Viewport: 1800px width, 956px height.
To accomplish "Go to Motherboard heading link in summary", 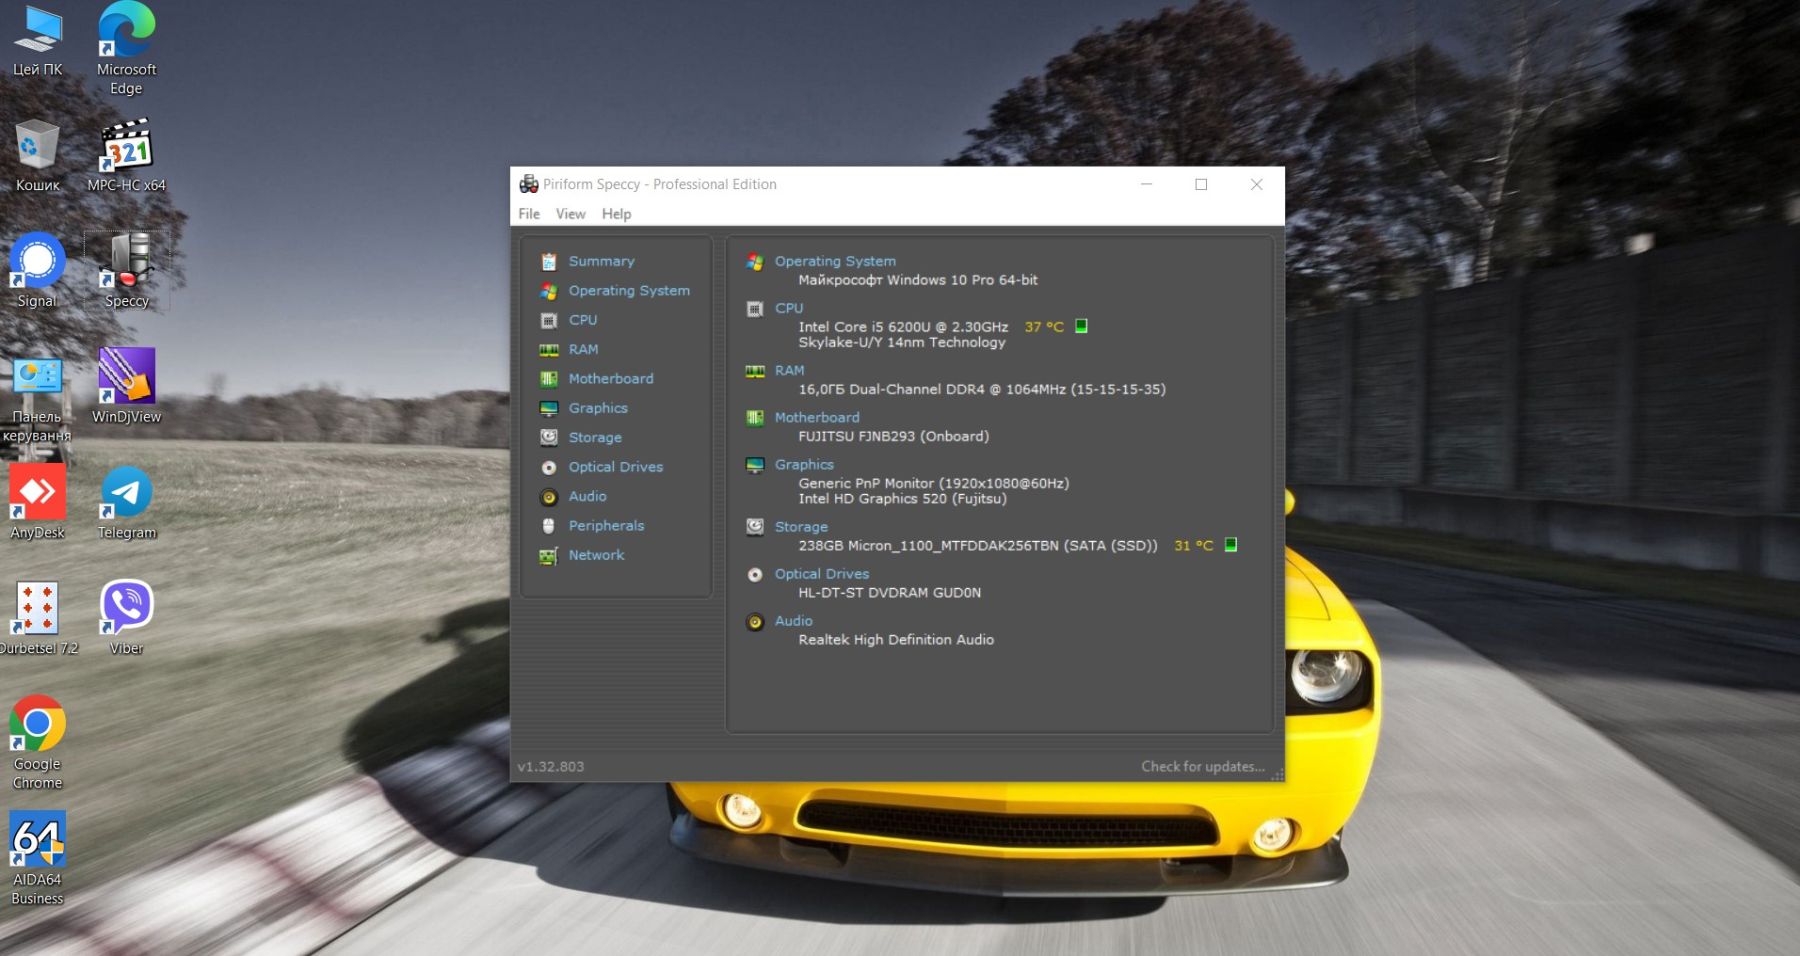I will coord(817,417).
